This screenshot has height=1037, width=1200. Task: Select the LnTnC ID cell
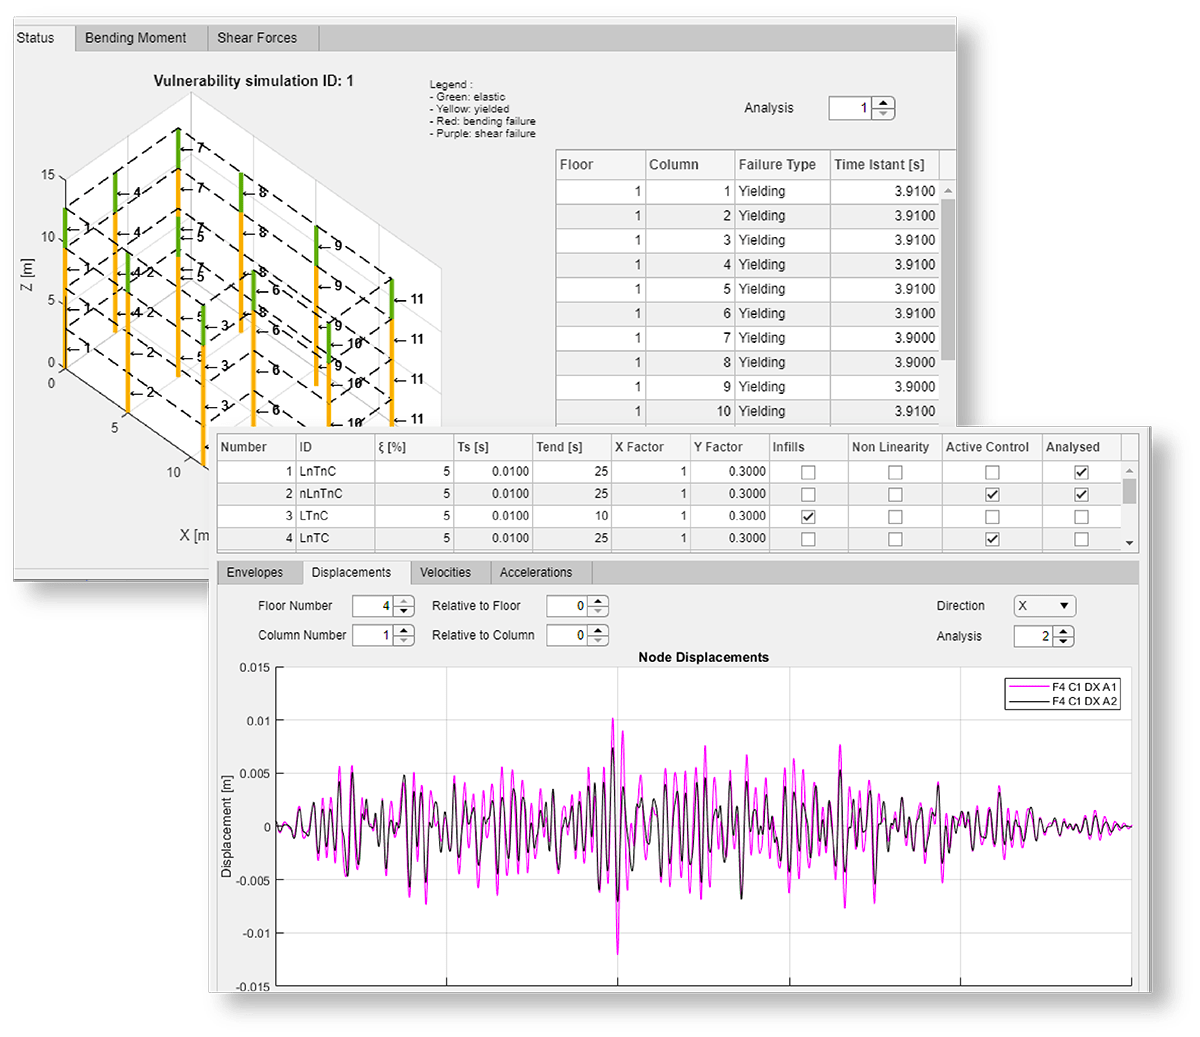(335, 471)
